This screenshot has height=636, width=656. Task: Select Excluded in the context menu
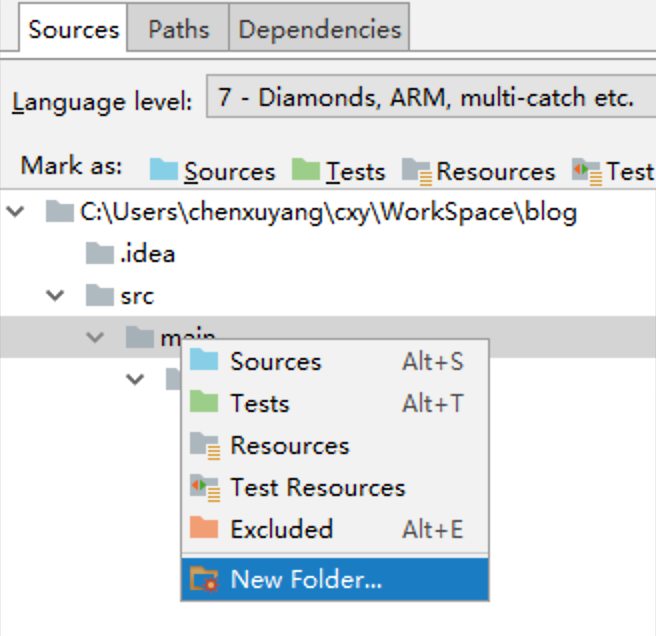(x=281, y=529)
